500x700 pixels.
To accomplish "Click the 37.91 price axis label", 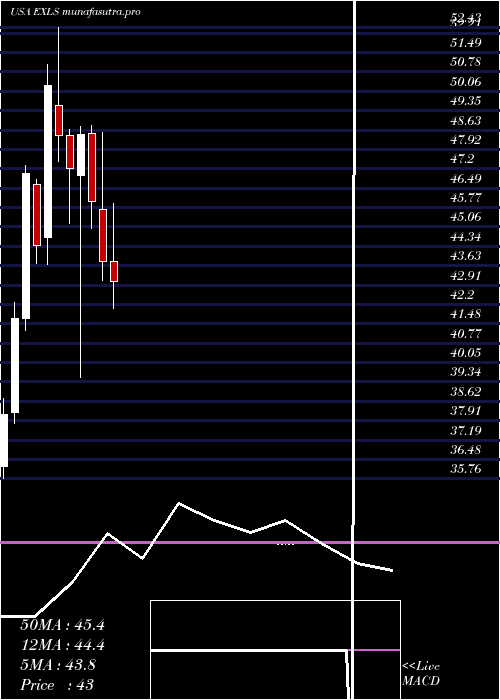I will [465, 411].
